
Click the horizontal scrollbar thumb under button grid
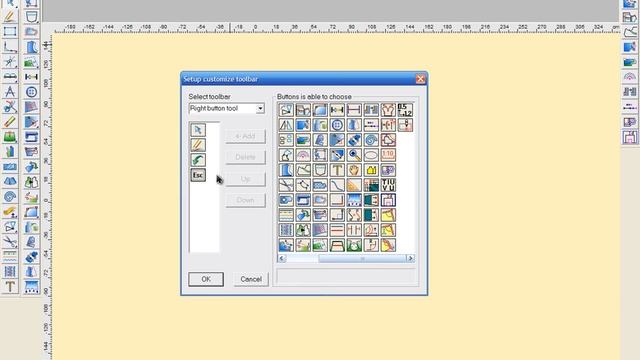[x=362, y=258]
